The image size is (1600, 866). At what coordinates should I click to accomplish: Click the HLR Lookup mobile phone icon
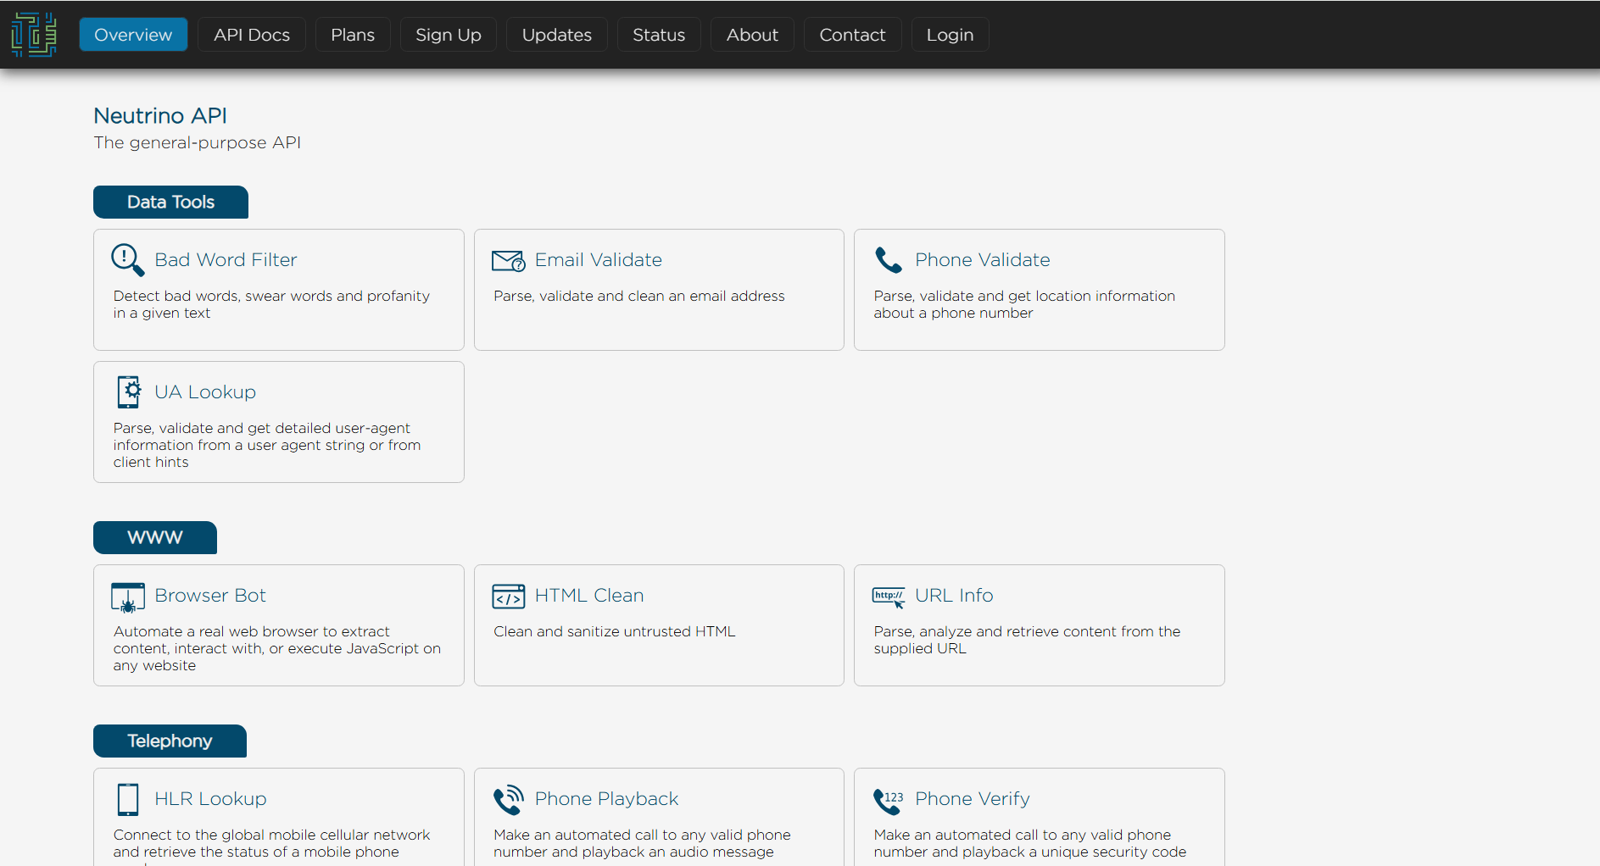coord(128,800)
